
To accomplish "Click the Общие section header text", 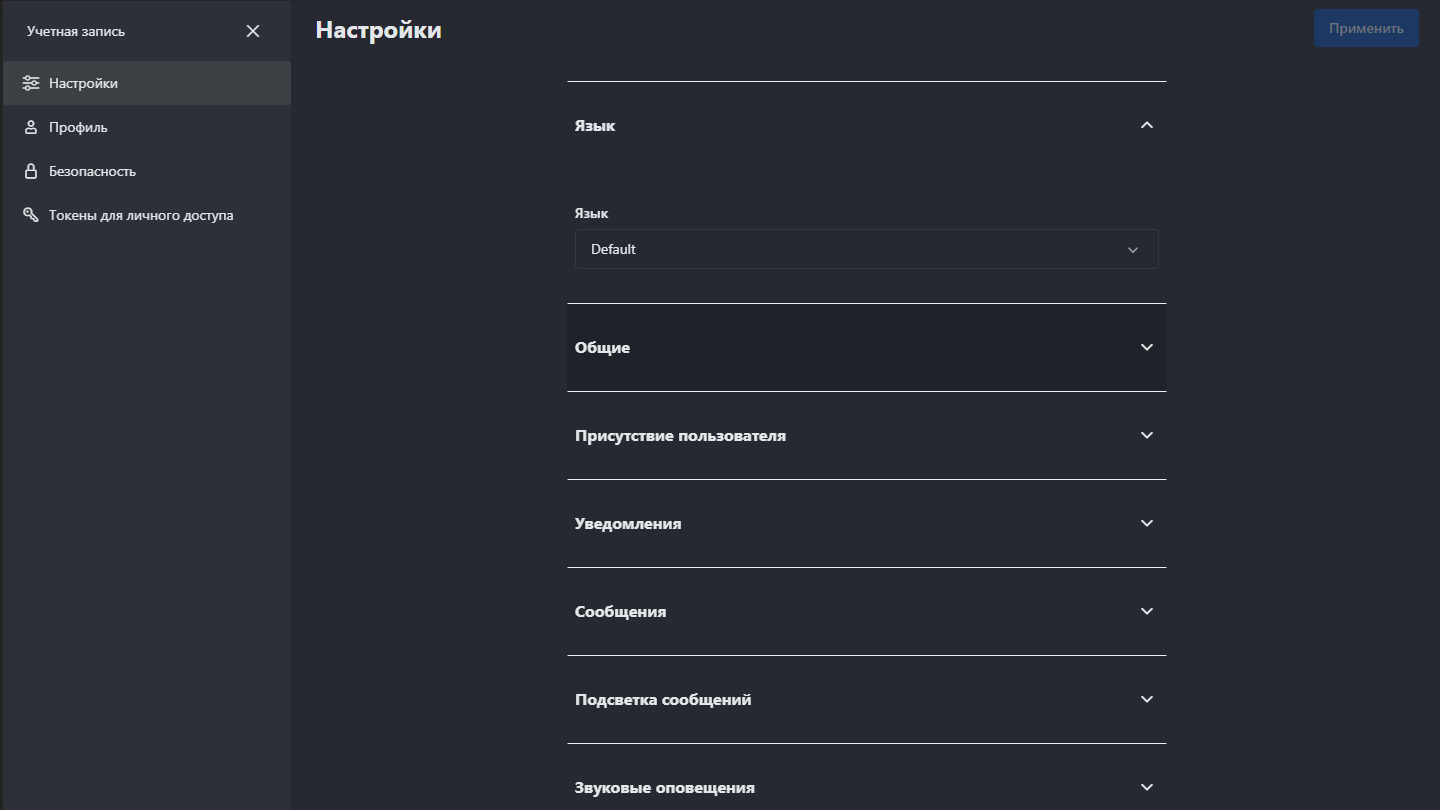I will tap(602, 348).
